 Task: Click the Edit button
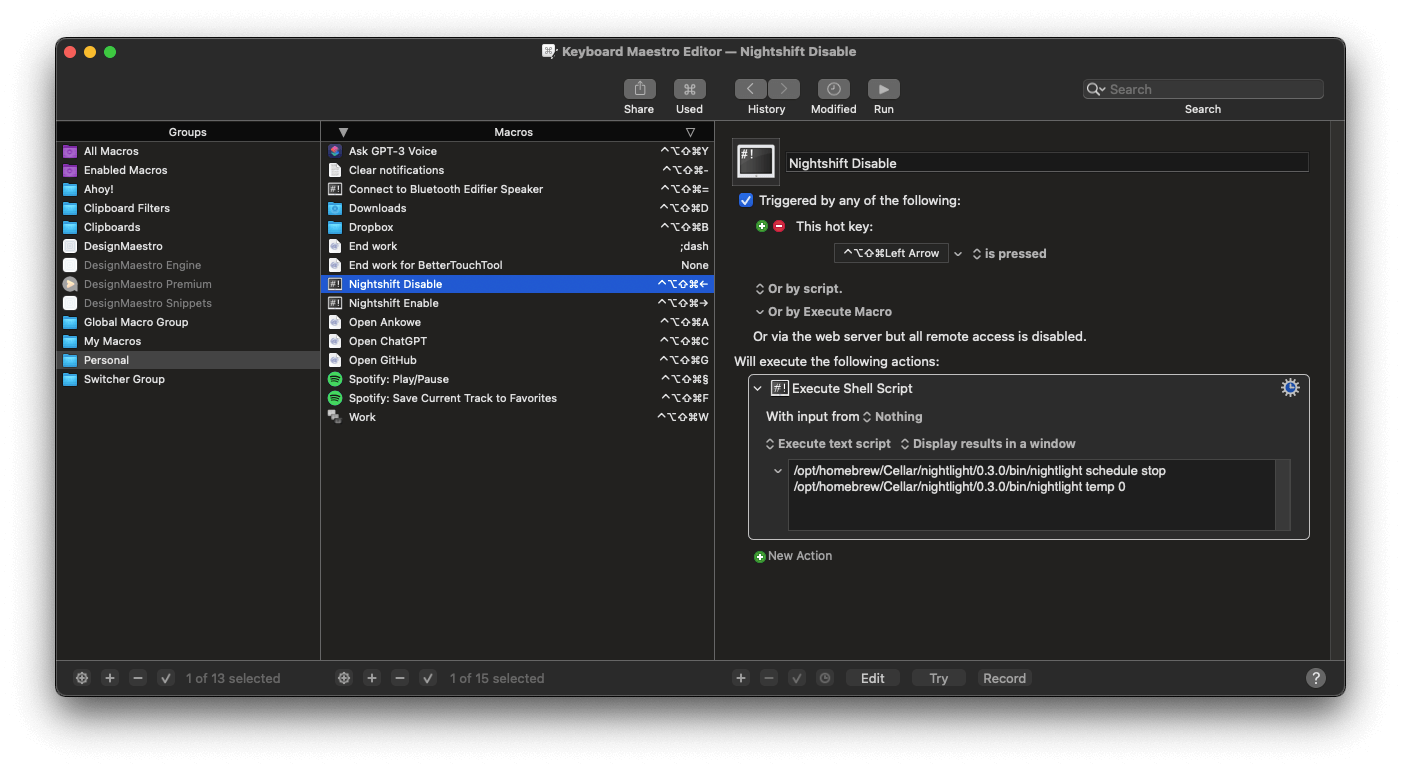873,678
